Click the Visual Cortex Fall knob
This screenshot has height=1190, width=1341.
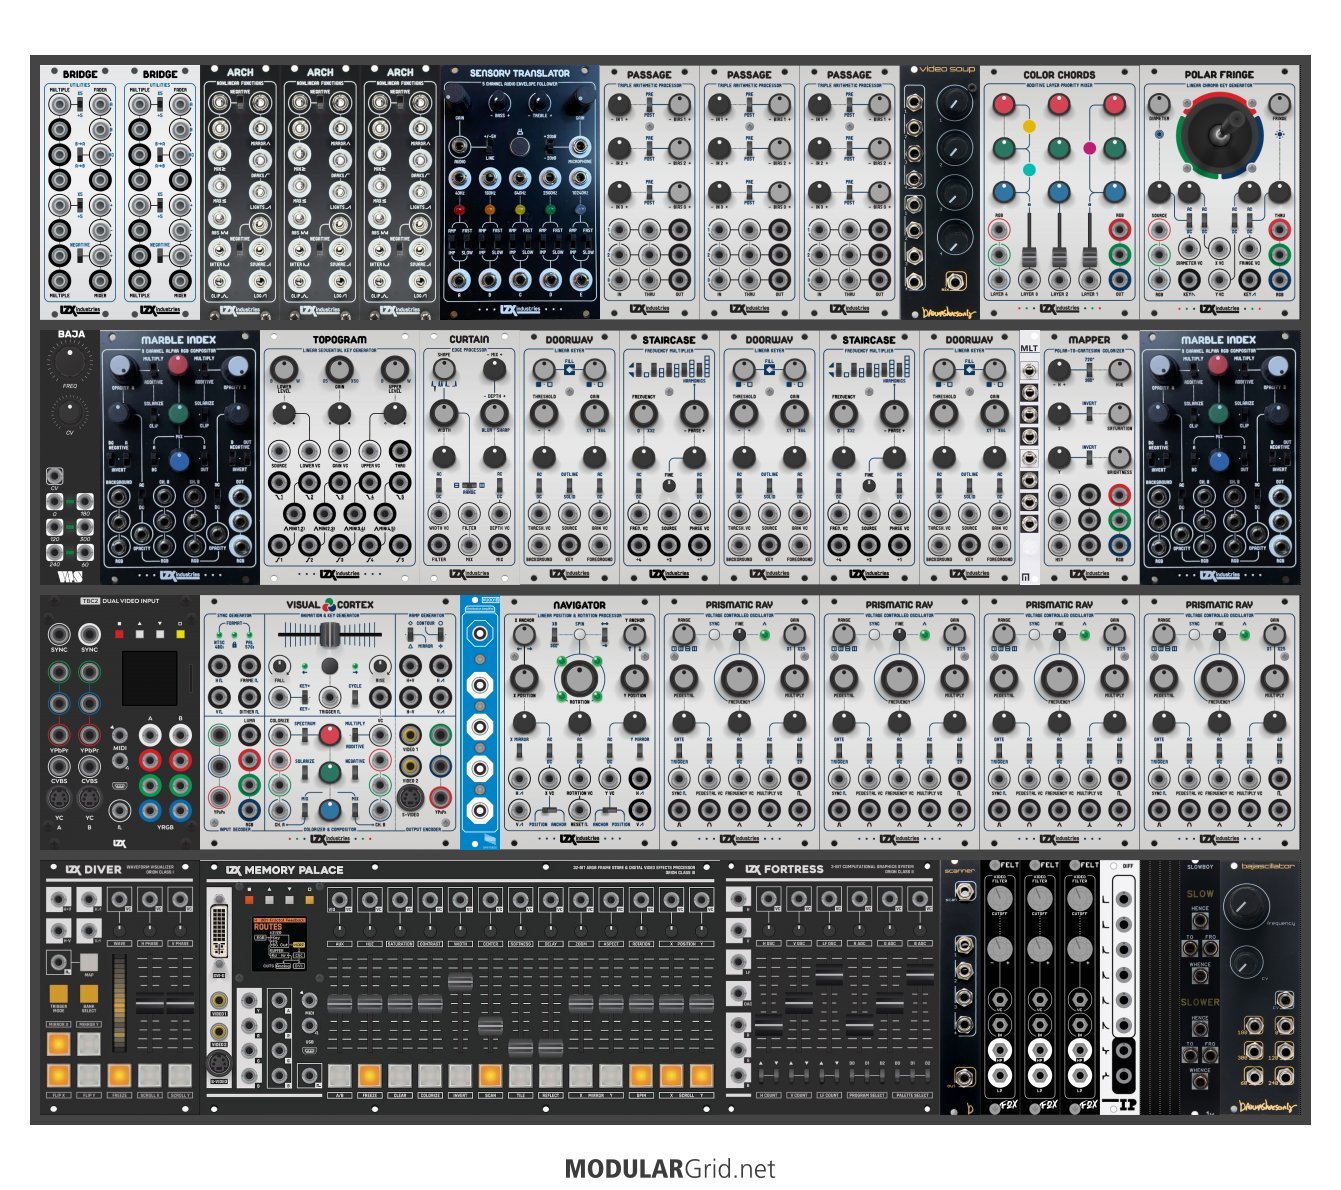point(280,666)
